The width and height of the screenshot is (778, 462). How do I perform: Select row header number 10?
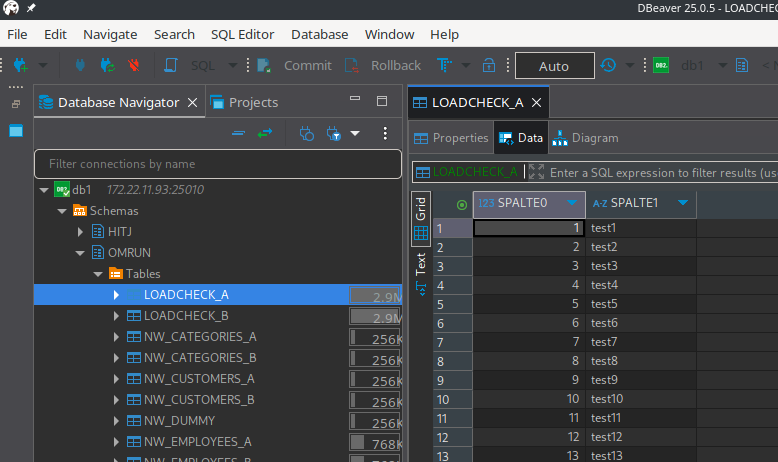coord(453,399)
